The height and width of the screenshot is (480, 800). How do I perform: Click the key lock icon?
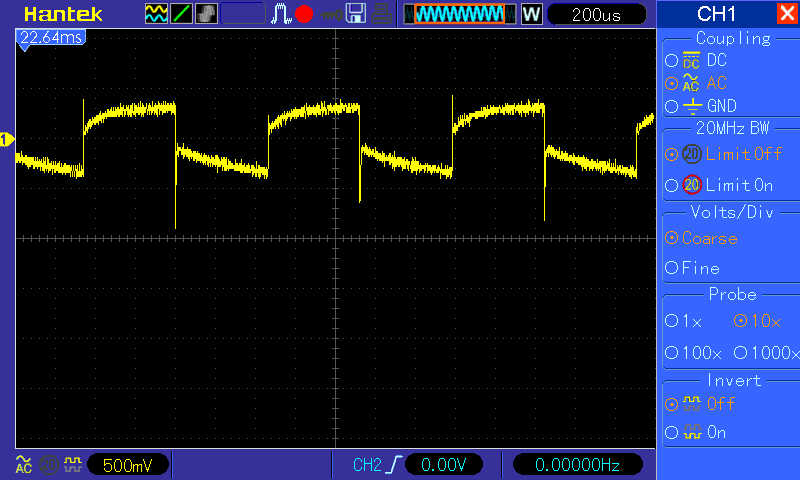point(331,14)
